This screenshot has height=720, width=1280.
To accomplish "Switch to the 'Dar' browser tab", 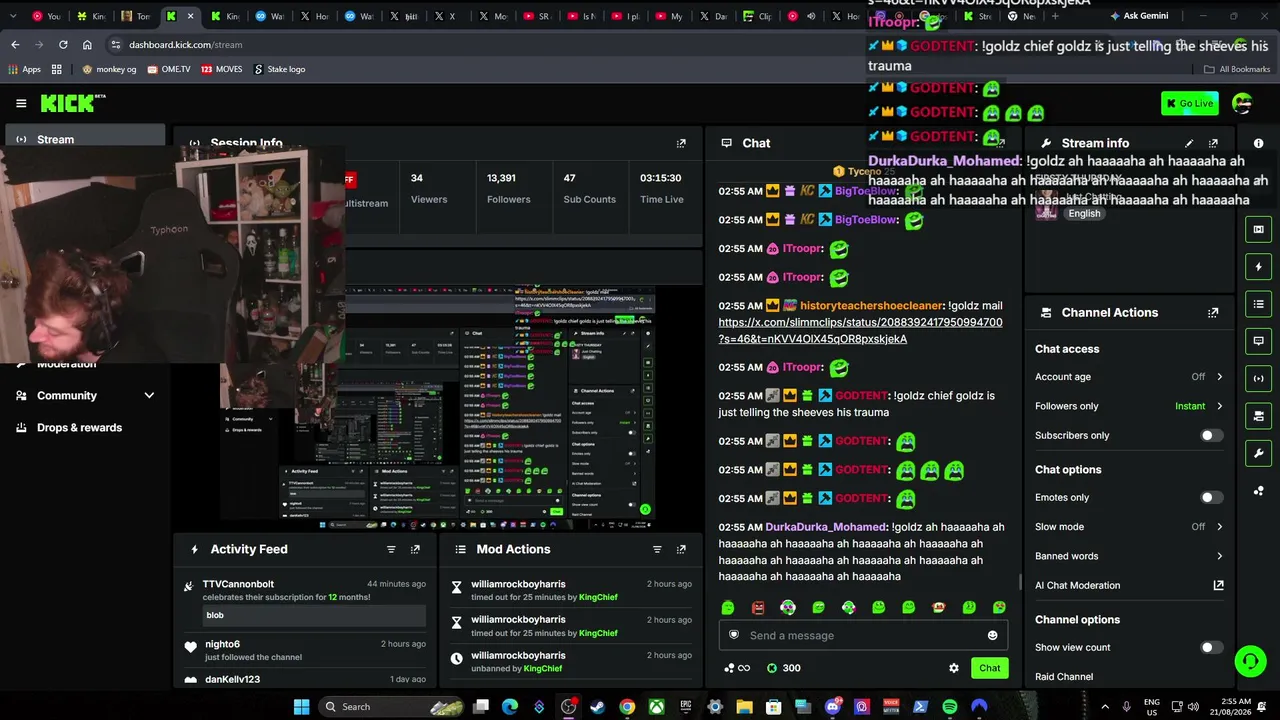I will 713,16.
